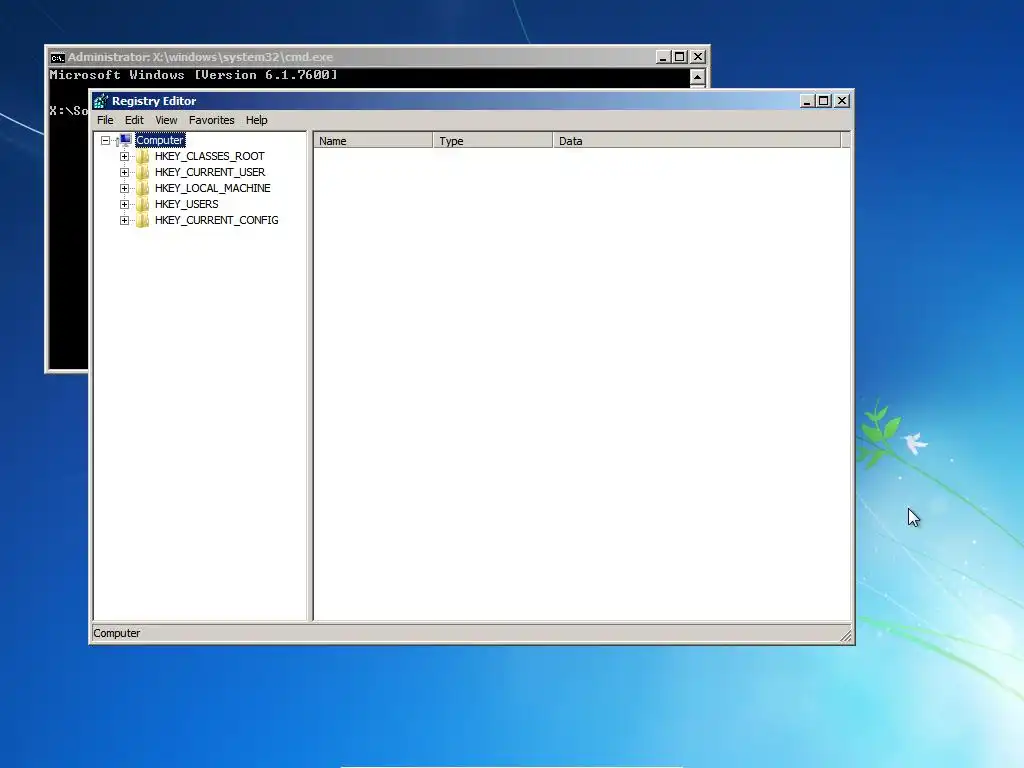The height and width of the screenshot is (768, 1024).
Task: Open the File menu in Registry Editor
Action: [105, 120]
